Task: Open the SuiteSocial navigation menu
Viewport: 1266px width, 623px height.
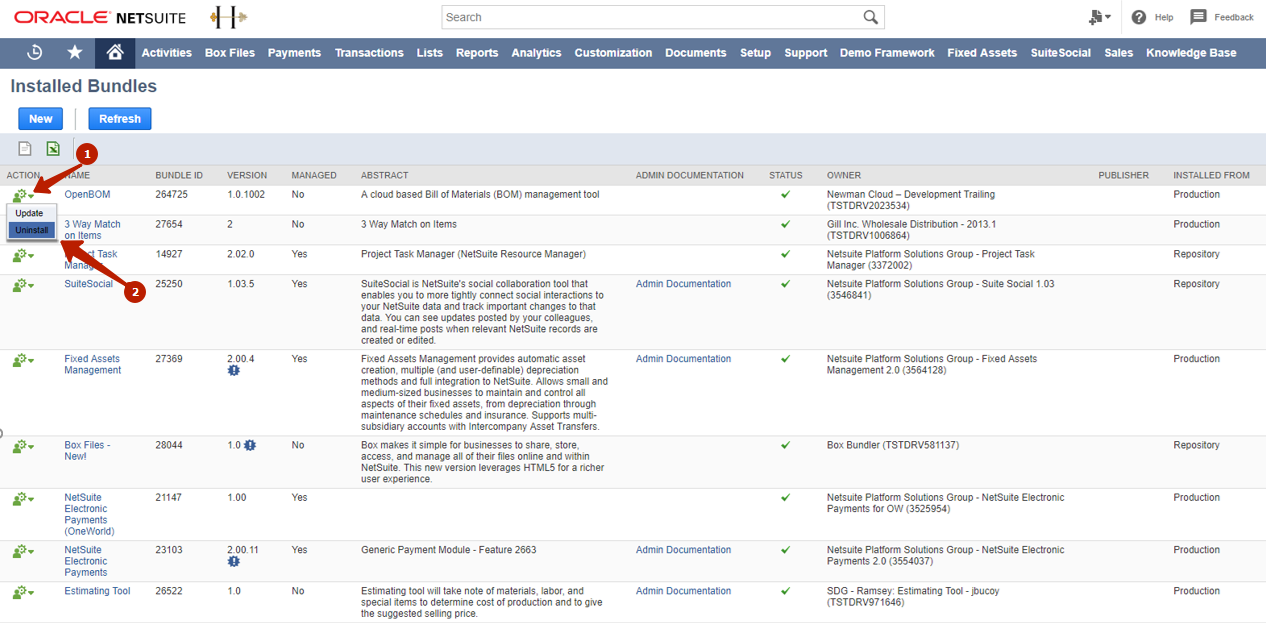Action: click(1061, 53)
